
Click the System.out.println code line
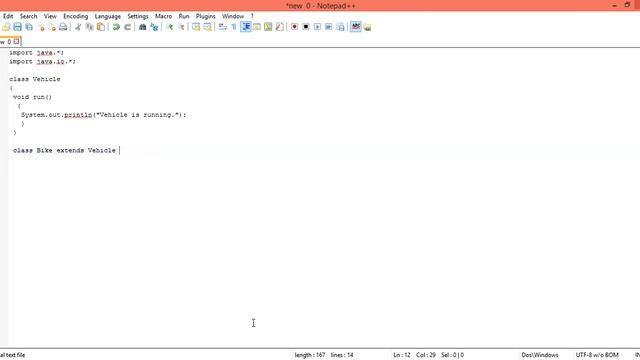click(104, 115)
